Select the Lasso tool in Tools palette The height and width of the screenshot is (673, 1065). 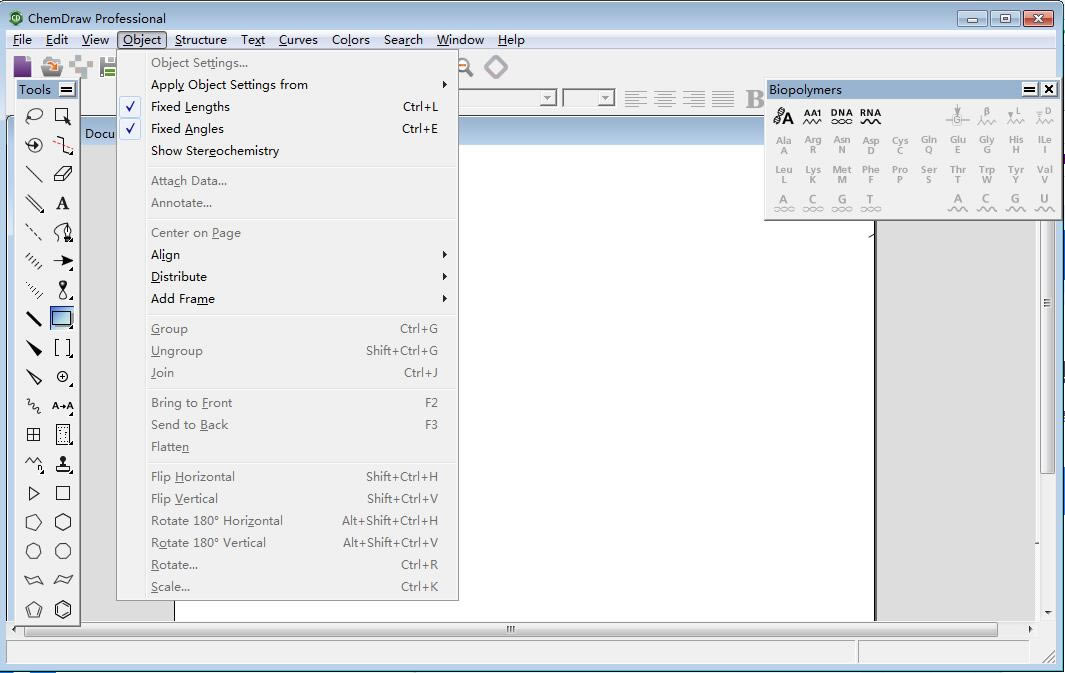pyautogui.click(x=34, y=116)
